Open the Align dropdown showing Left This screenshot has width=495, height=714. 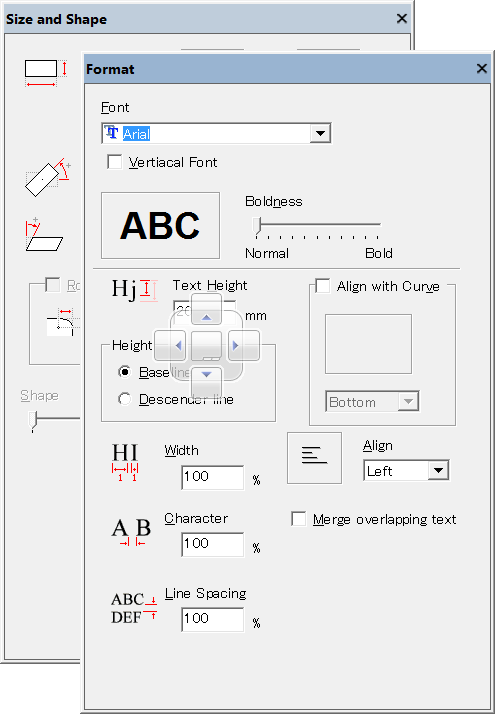(x=438, y=471)
